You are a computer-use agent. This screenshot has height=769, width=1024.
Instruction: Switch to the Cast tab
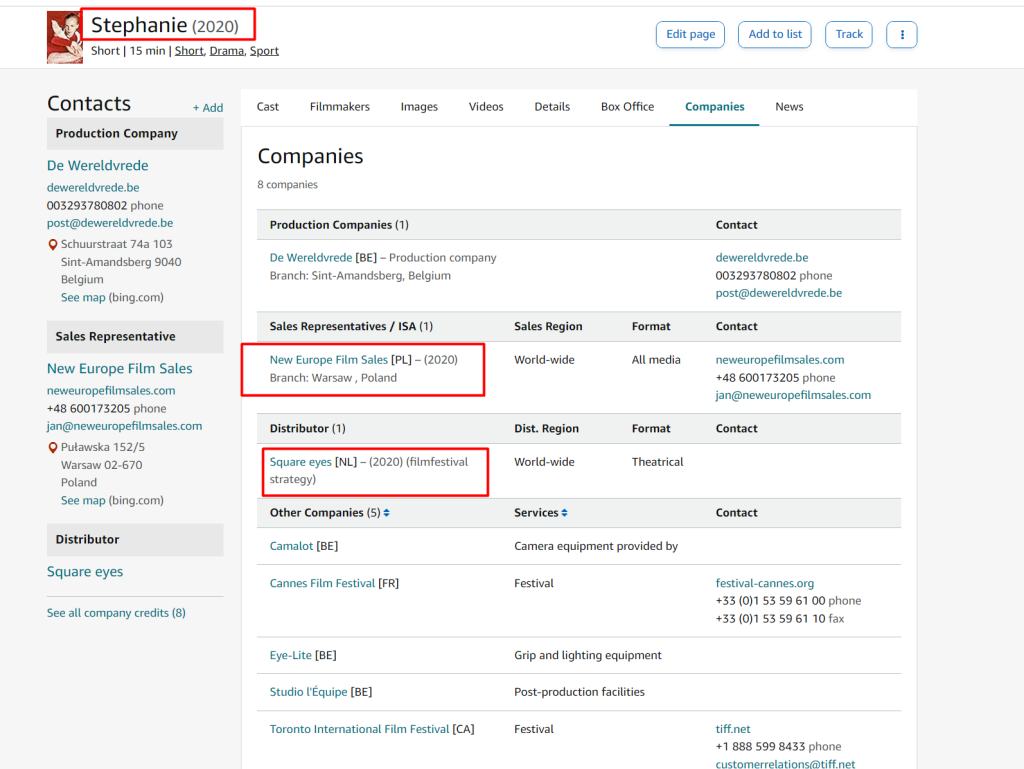(x=268, y=107)
